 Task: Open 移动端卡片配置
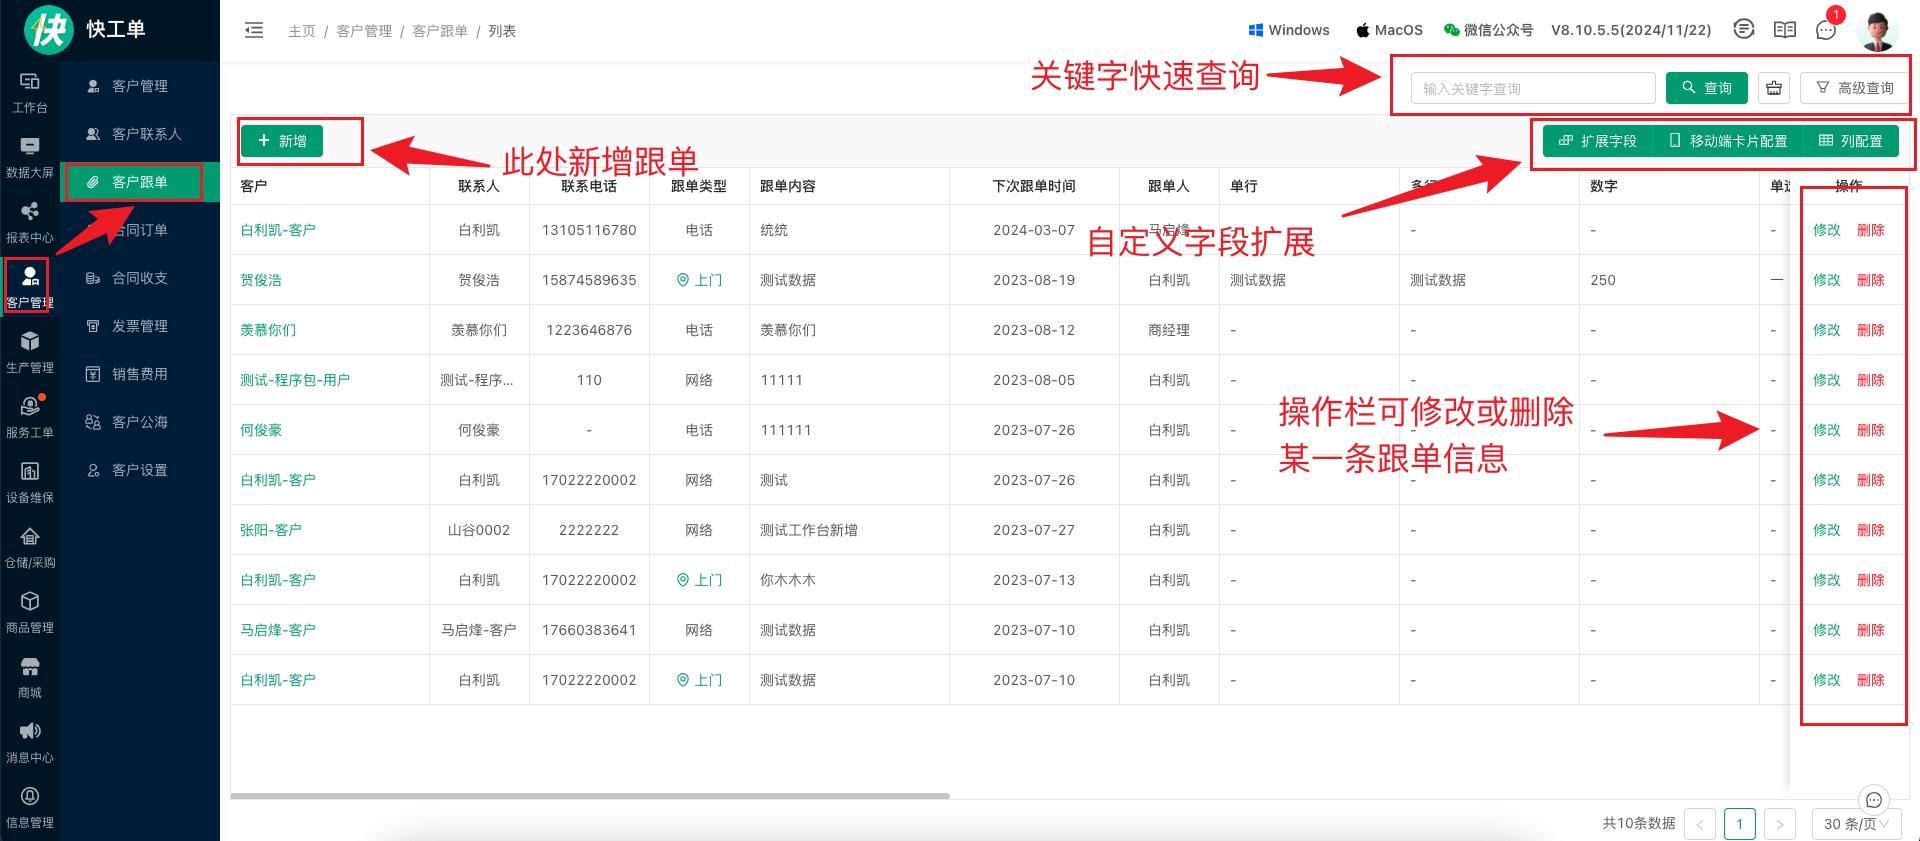[1728, 141]
